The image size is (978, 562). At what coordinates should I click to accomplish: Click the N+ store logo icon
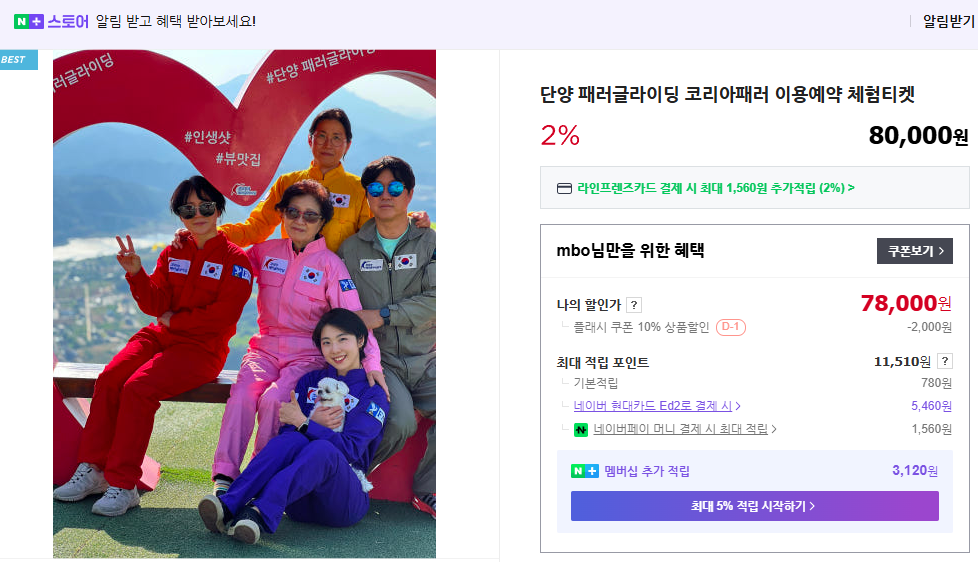point(29,22)
